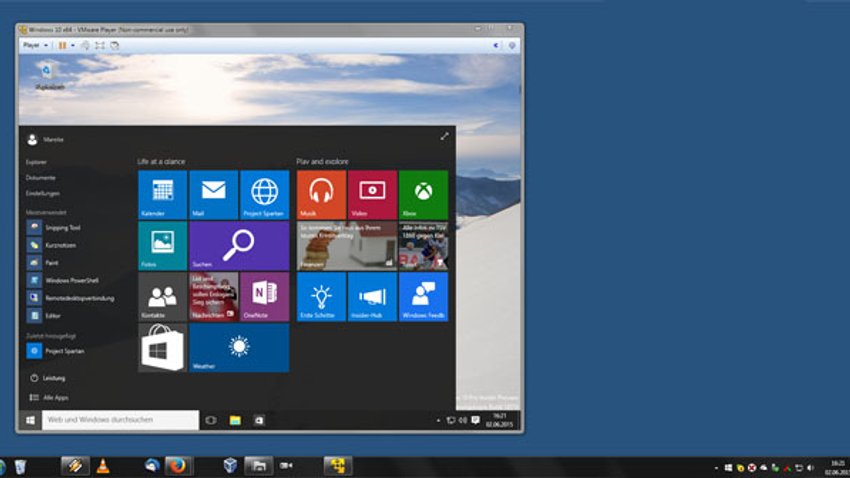
Task: Open the Weather tile
Action: (x=239, y=348)
